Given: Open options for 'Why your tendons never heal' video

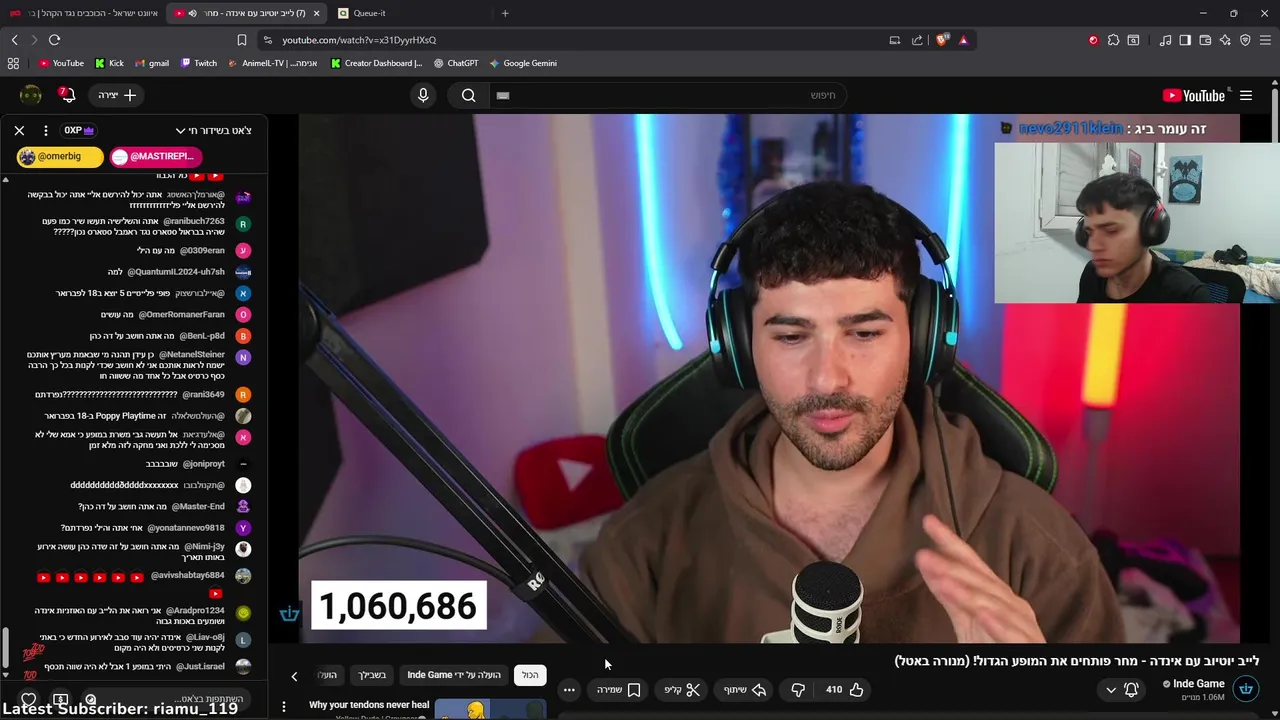Looking at the screenshot, I should click(284, 707).
